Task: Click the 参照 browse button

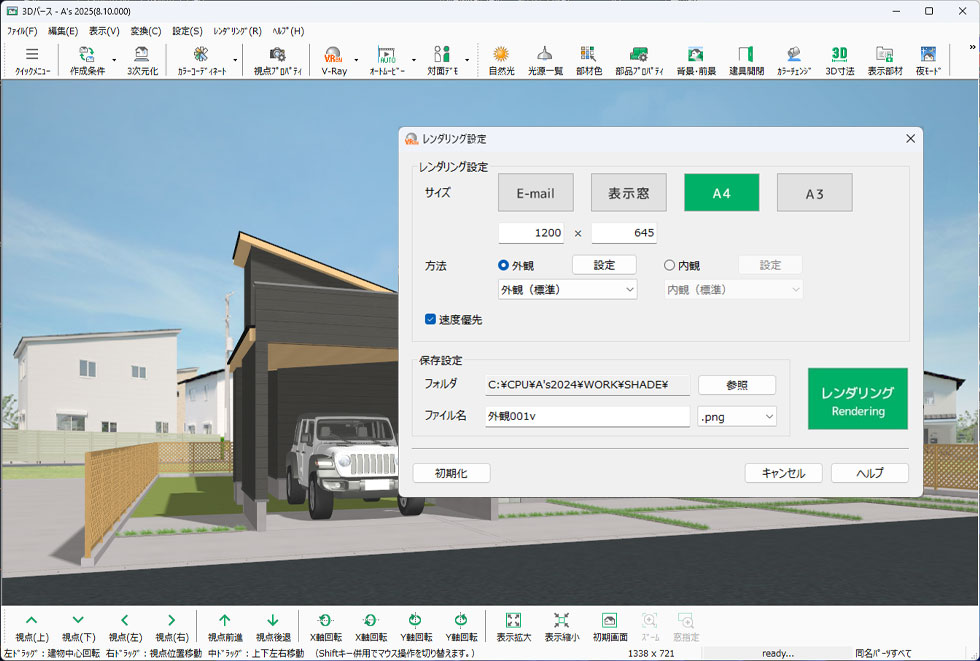Action: click(737, 385)
